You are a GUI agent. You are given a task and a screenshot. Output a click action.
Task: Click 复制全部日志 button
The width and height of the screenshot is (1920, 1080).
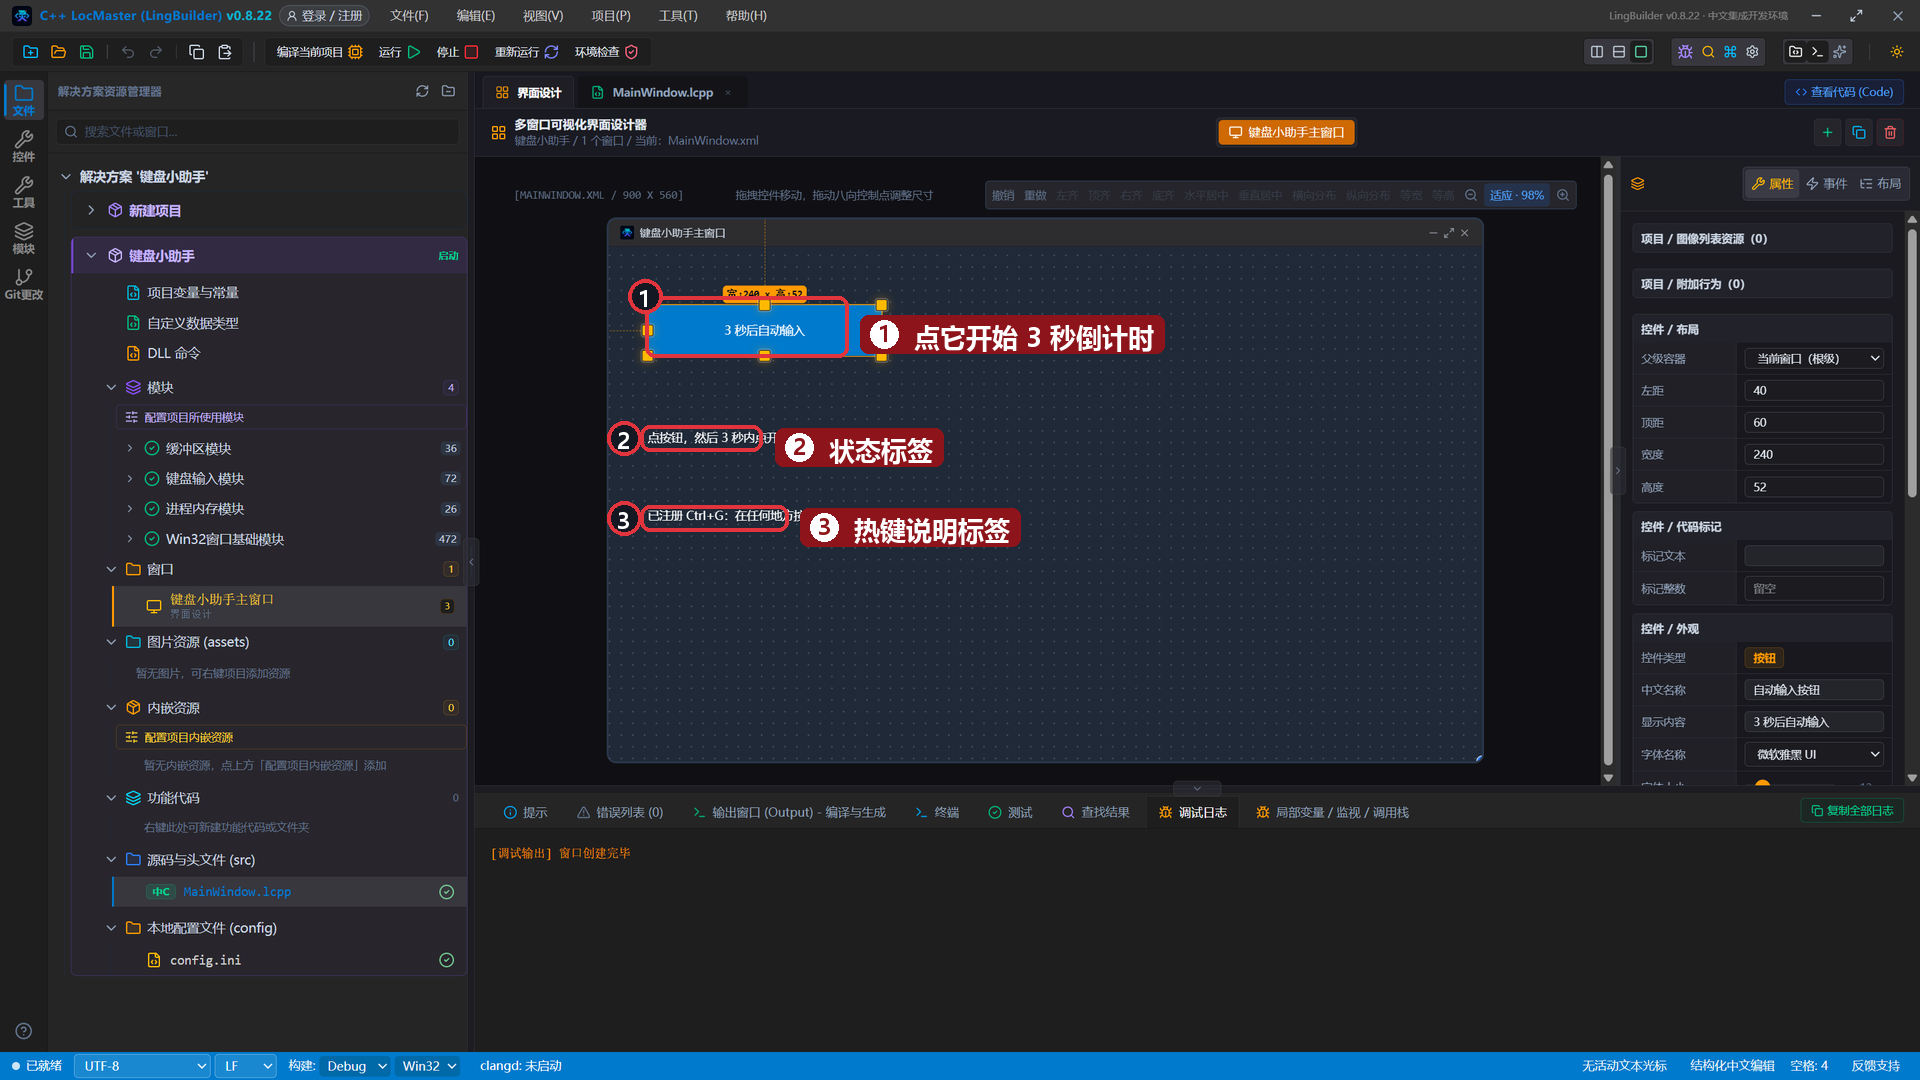(1852, 811)
